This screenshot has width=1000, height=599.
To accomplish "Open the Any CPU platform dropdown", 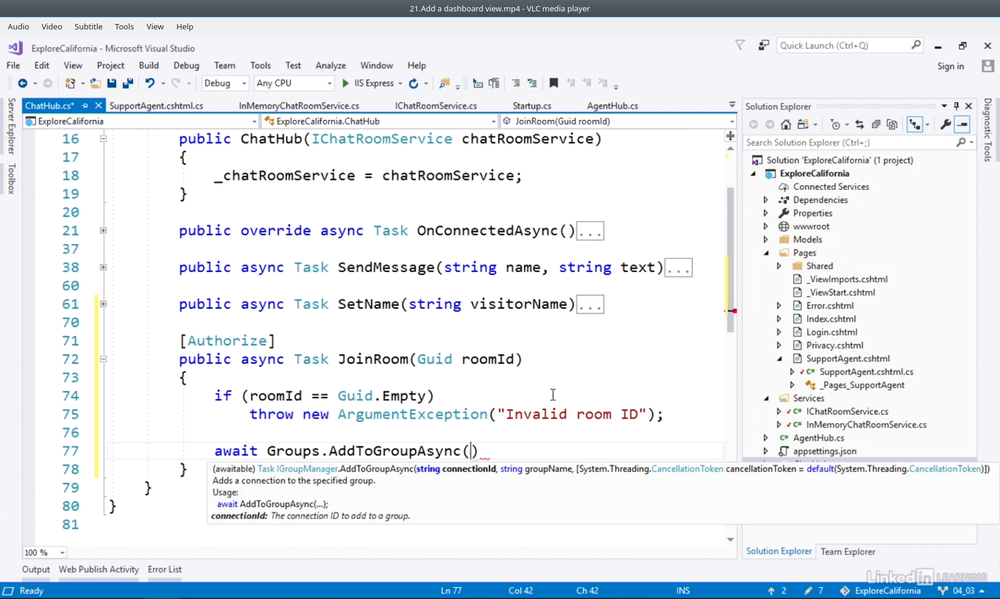I will pos(293,84).
